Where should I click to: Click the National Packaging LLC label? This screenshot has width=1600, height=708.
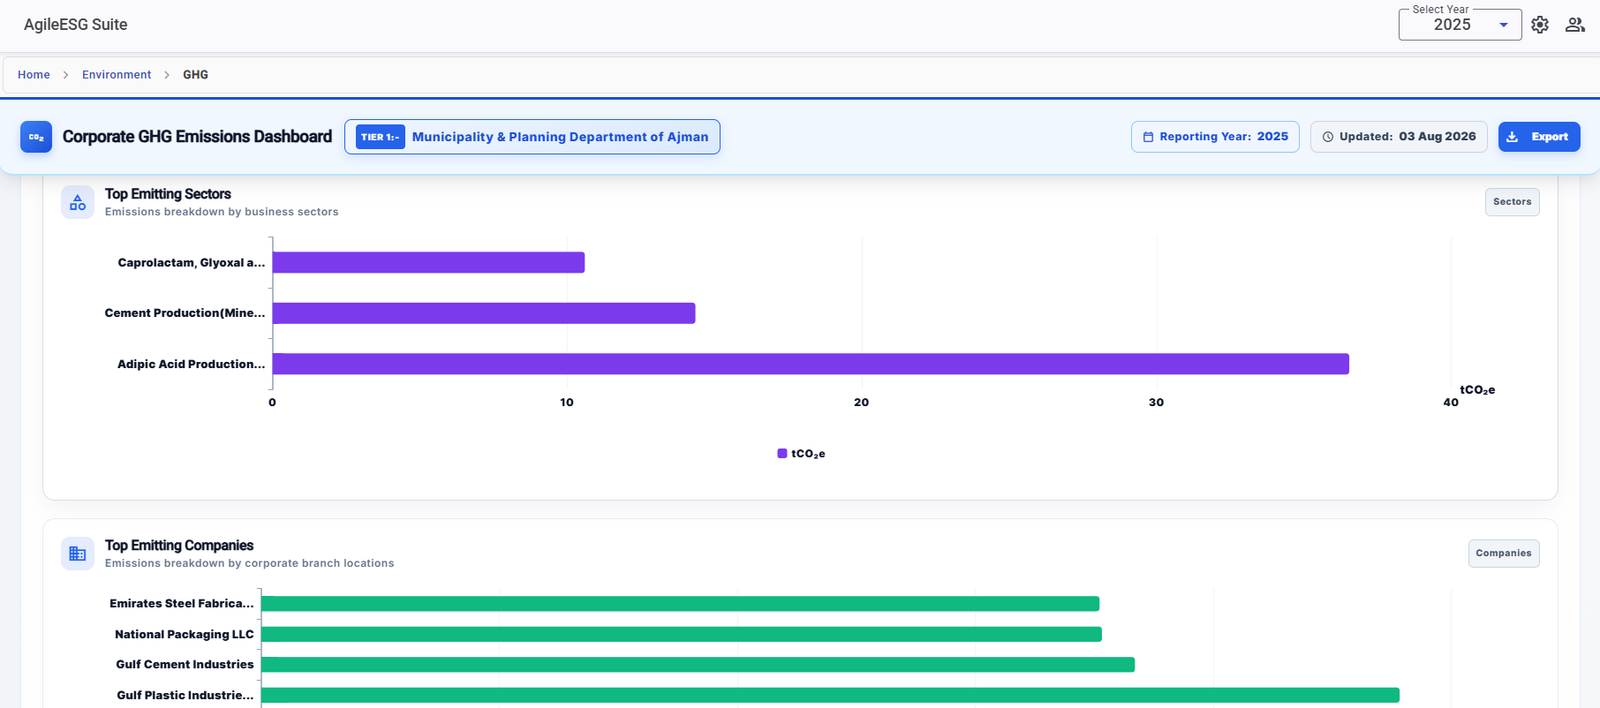(184, 634)
